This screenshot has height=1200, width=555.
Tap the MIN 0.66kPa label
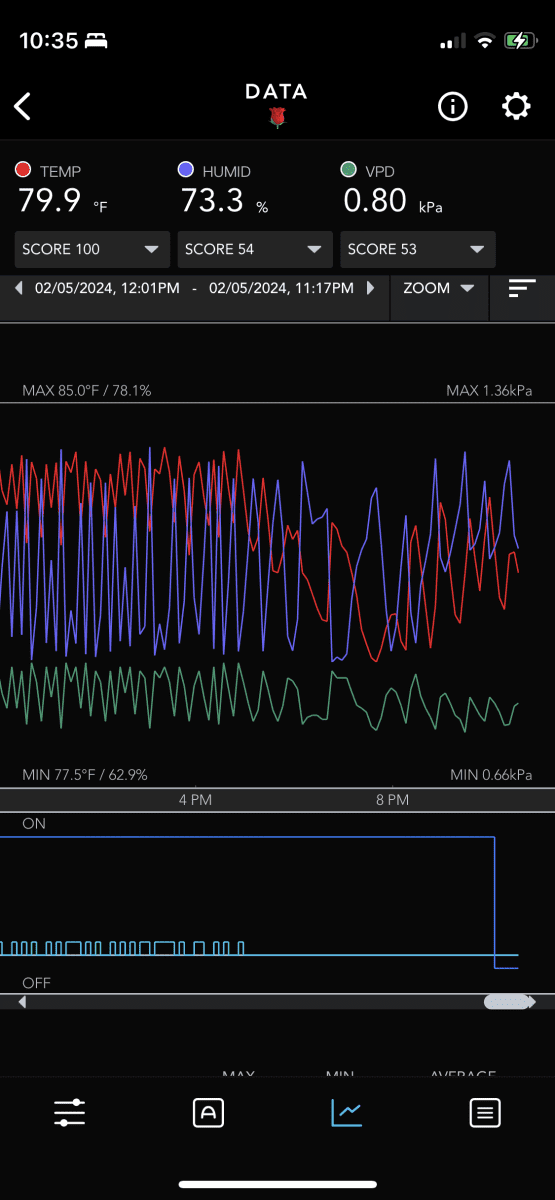click(491, 774)
